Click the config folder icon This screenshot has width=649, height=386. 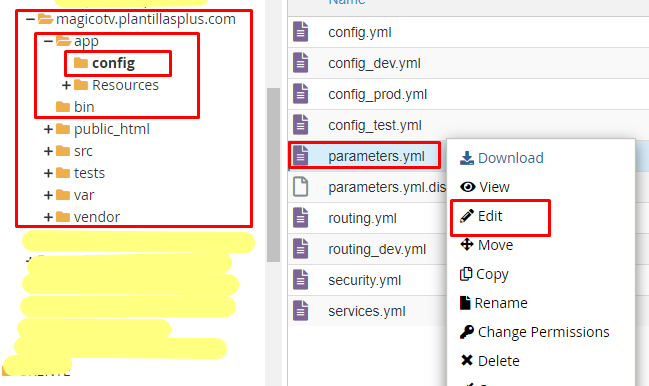tap(81, 63)
